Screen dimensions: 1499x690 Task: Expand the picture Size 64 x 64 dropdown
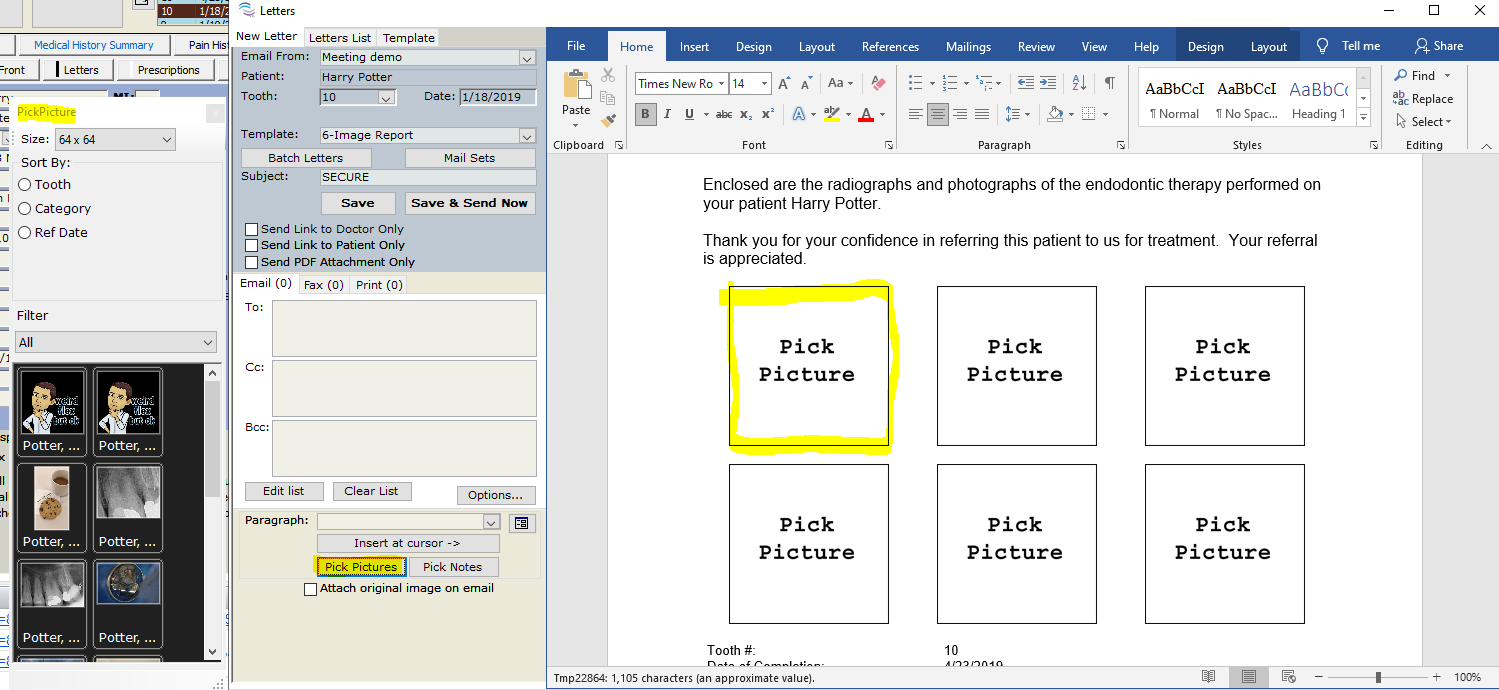[x=166, y=140]
